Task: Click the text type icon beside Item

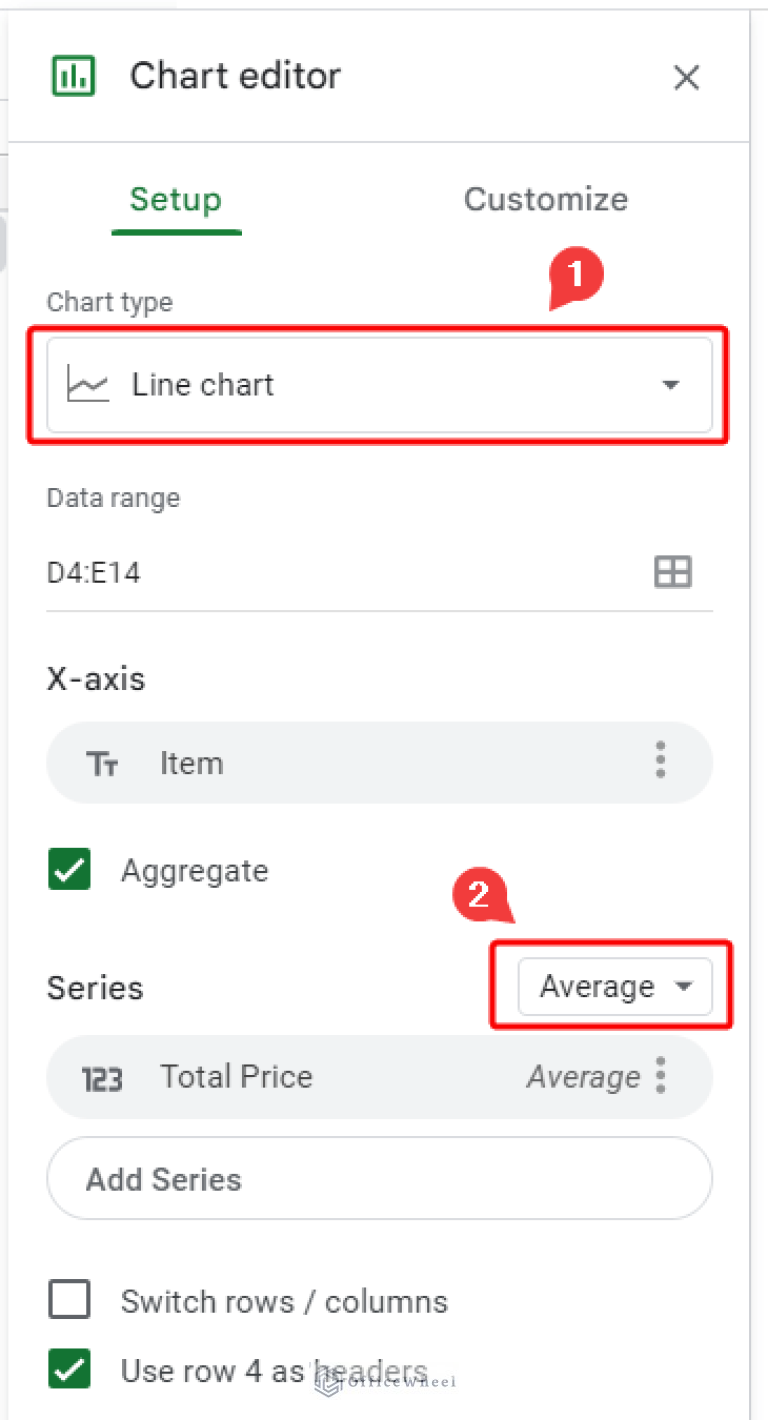Action: click(103, 765)
